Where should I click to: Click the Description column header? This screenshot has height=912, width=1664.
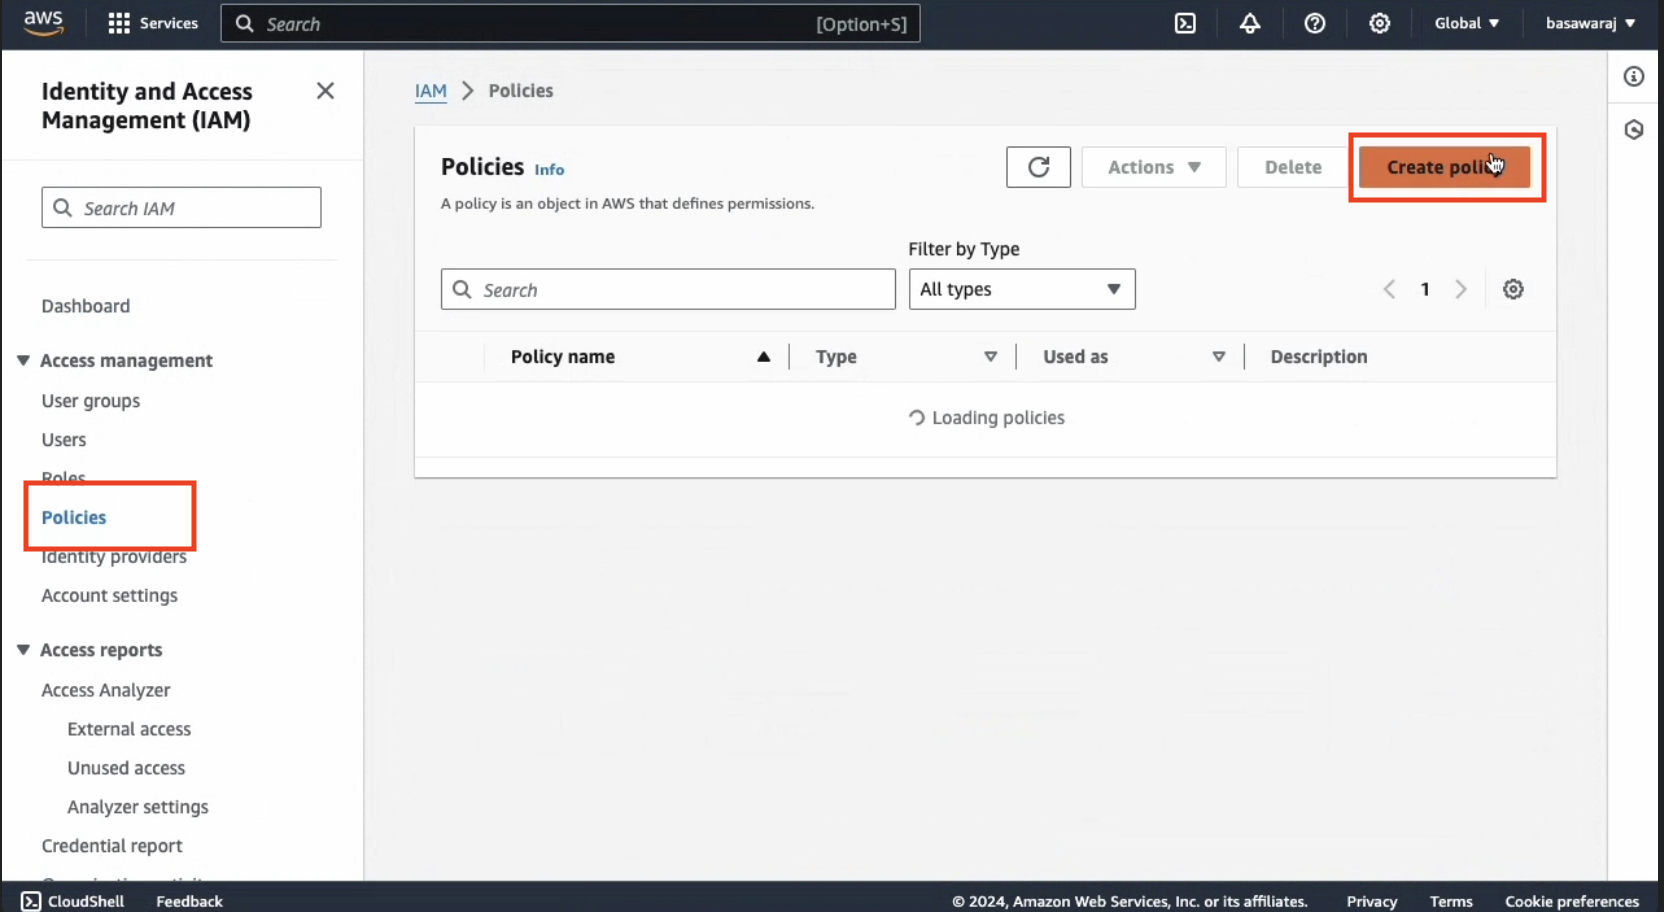coord(1318,357)
